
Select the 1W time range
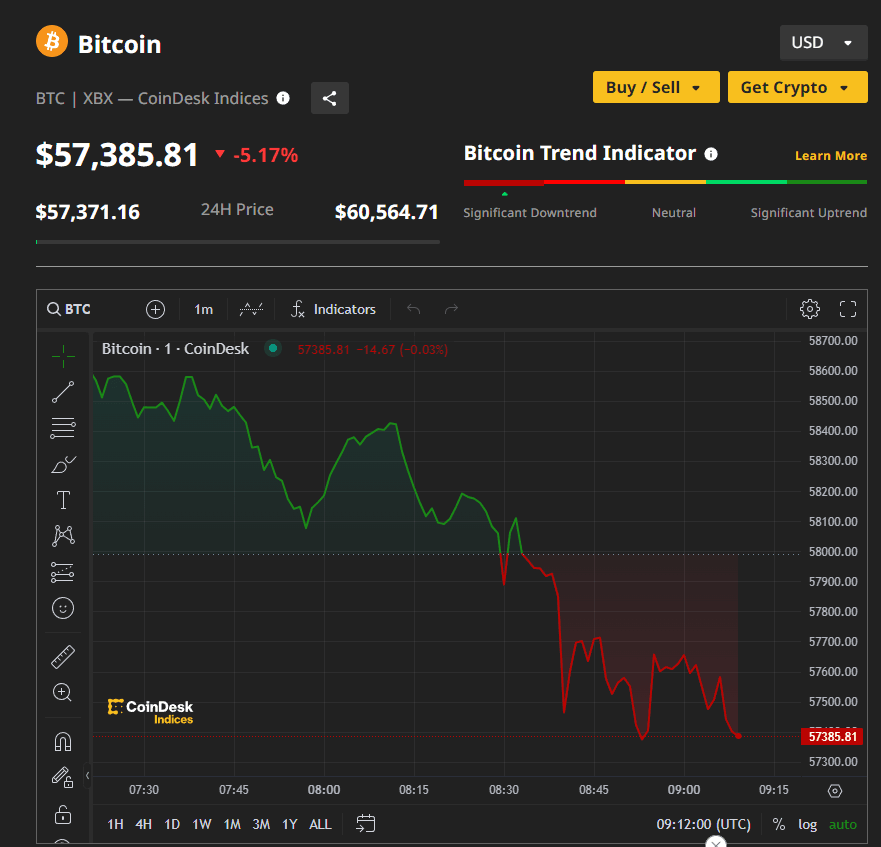[202, 824]
